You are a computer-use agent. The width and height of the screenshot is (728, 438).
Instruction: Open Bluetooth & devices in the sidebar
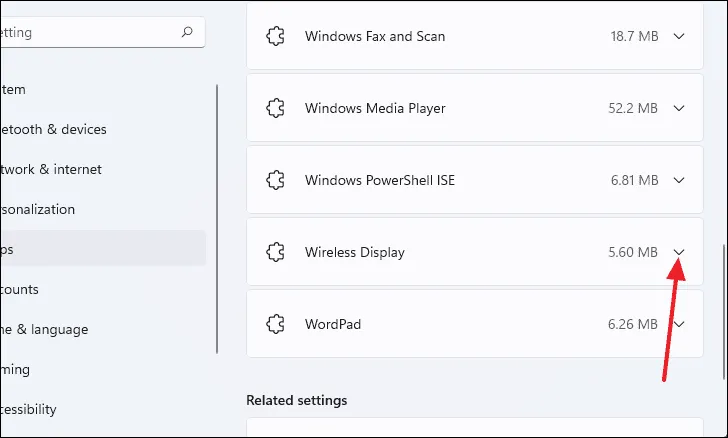click(x=55, y=129)
